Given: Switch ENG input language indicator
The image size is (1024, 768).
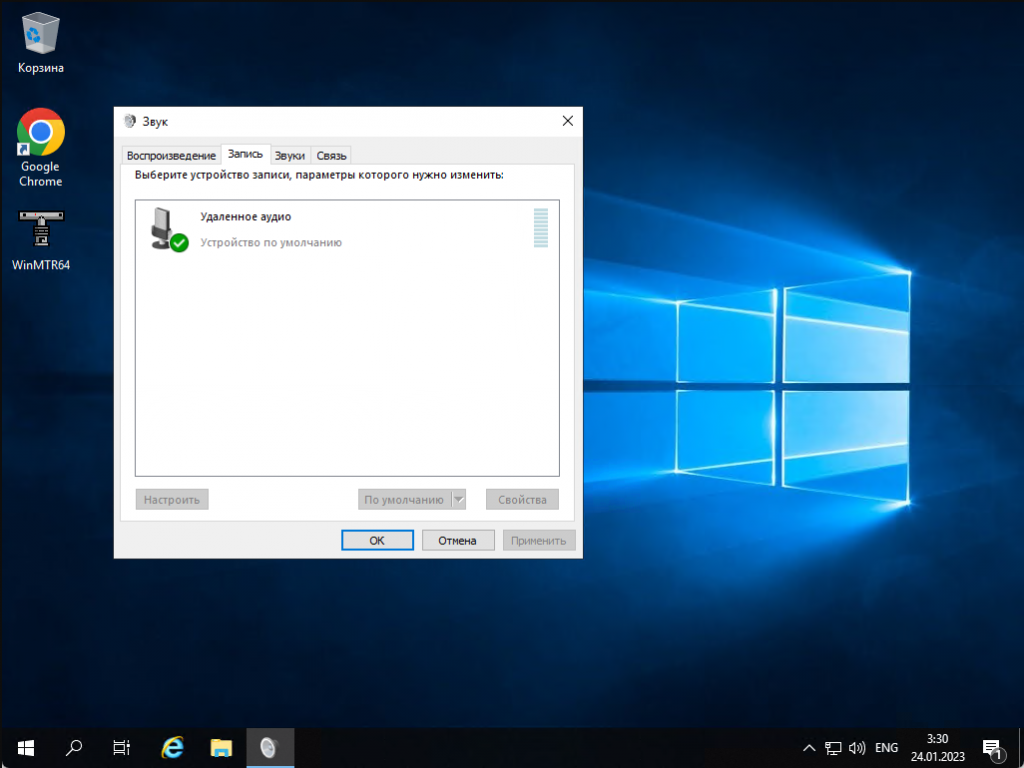Looking at the screenshot, I should 886,747.
